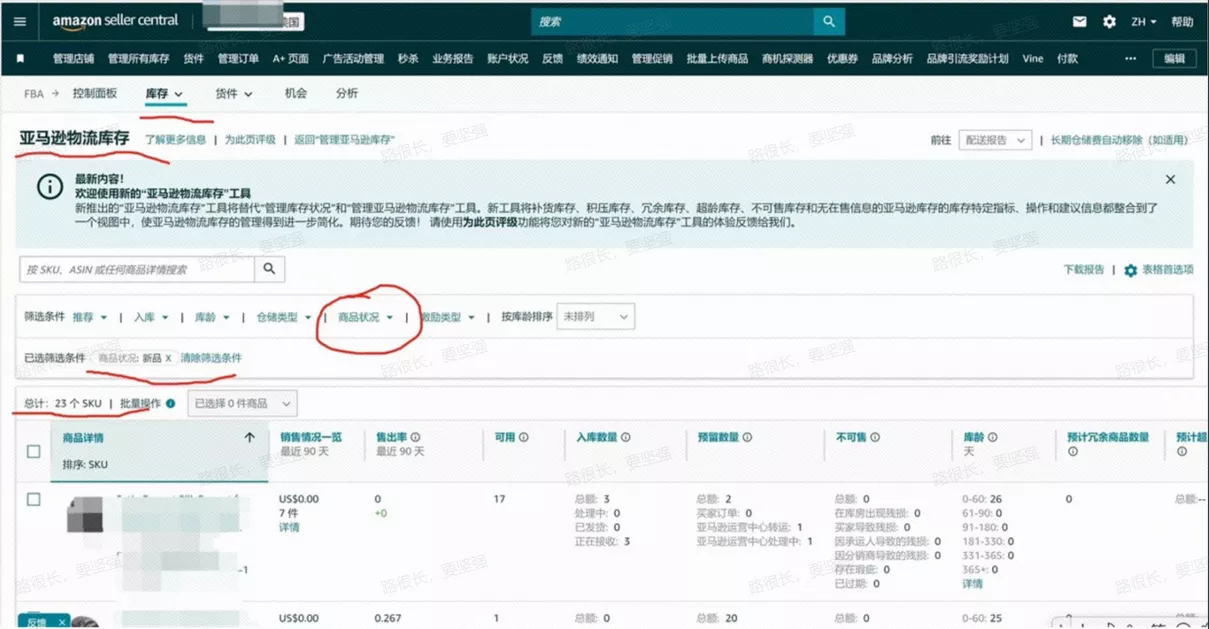Open the 未排列 sorting dropdown
Screen dimensions: 1209x629
tap(596, 316)
